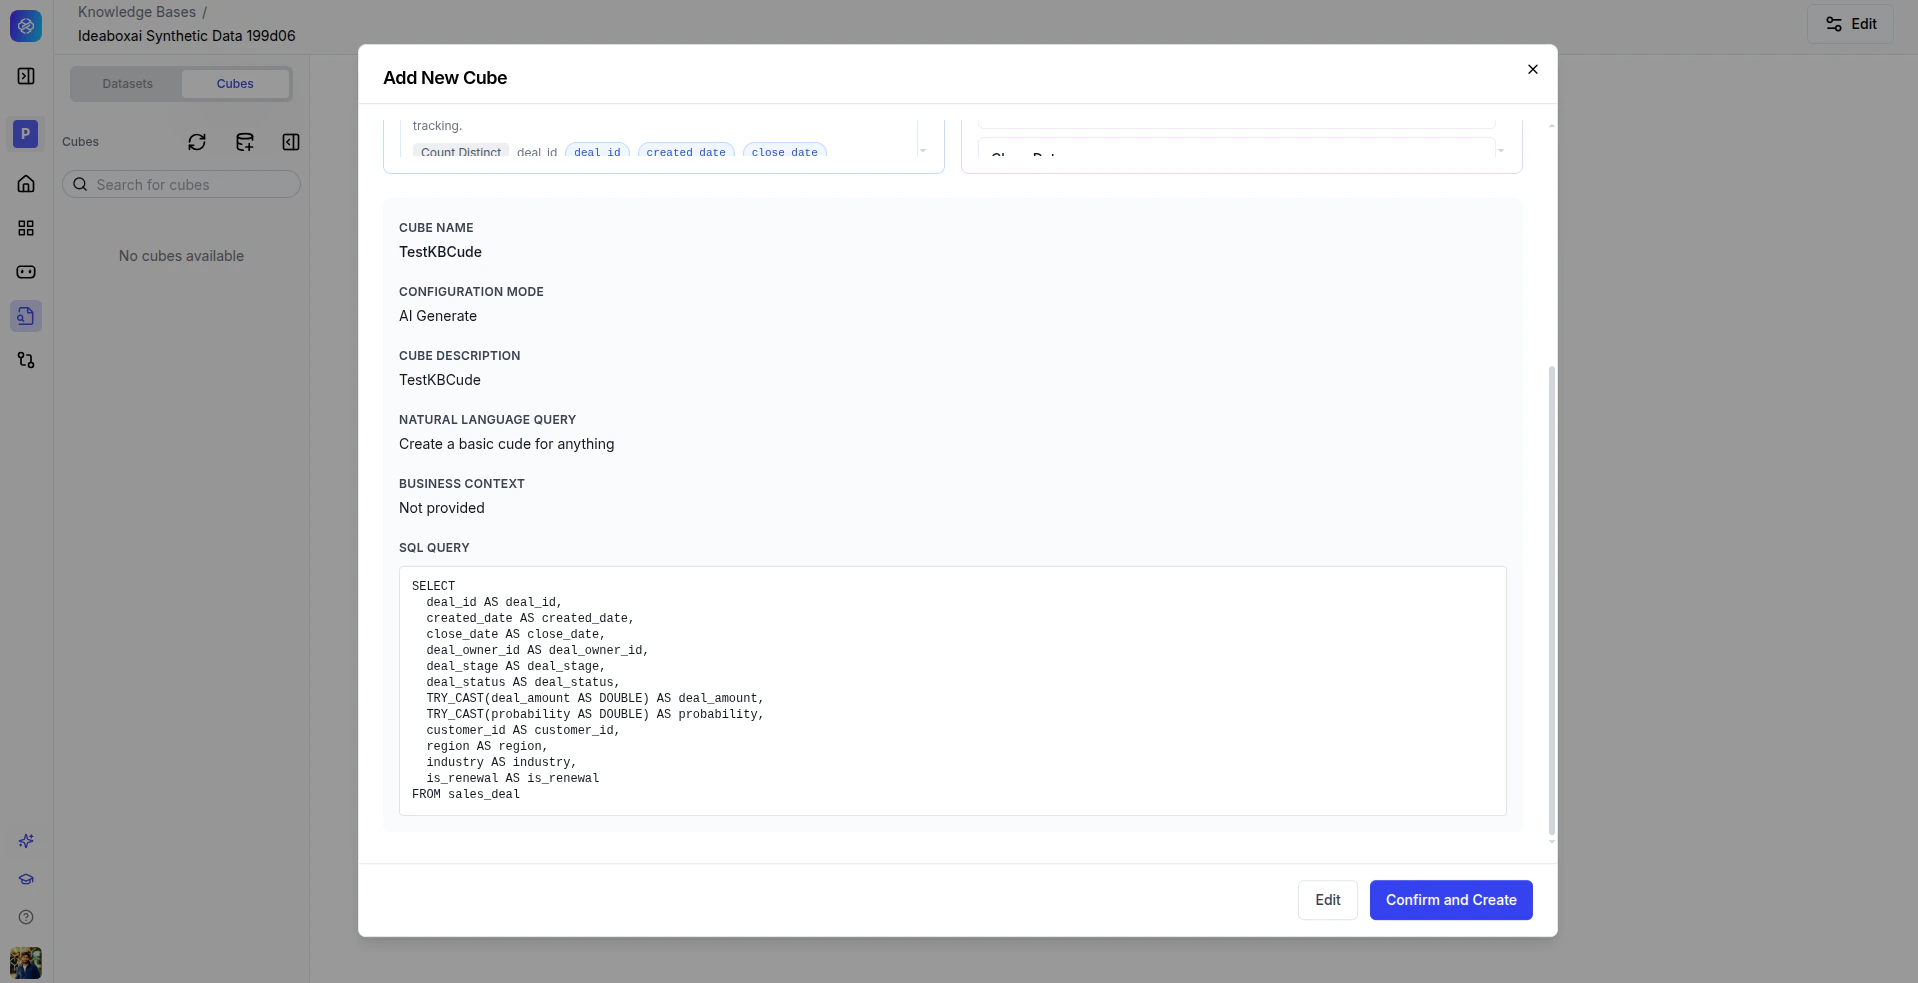Click 'Not provided' business context text
This screenshot has height=983, width=1918.
442,508
